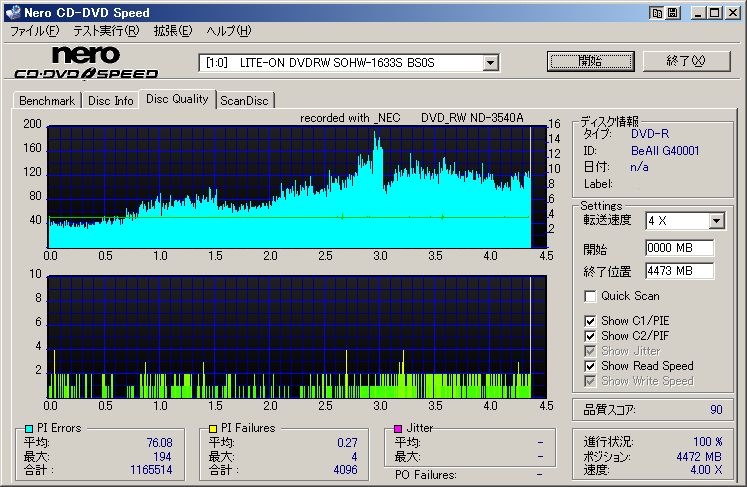Click the copy-to-clipboard icon in title bar
The height and width of the screenshot is (487, 747).
(657, 13)
